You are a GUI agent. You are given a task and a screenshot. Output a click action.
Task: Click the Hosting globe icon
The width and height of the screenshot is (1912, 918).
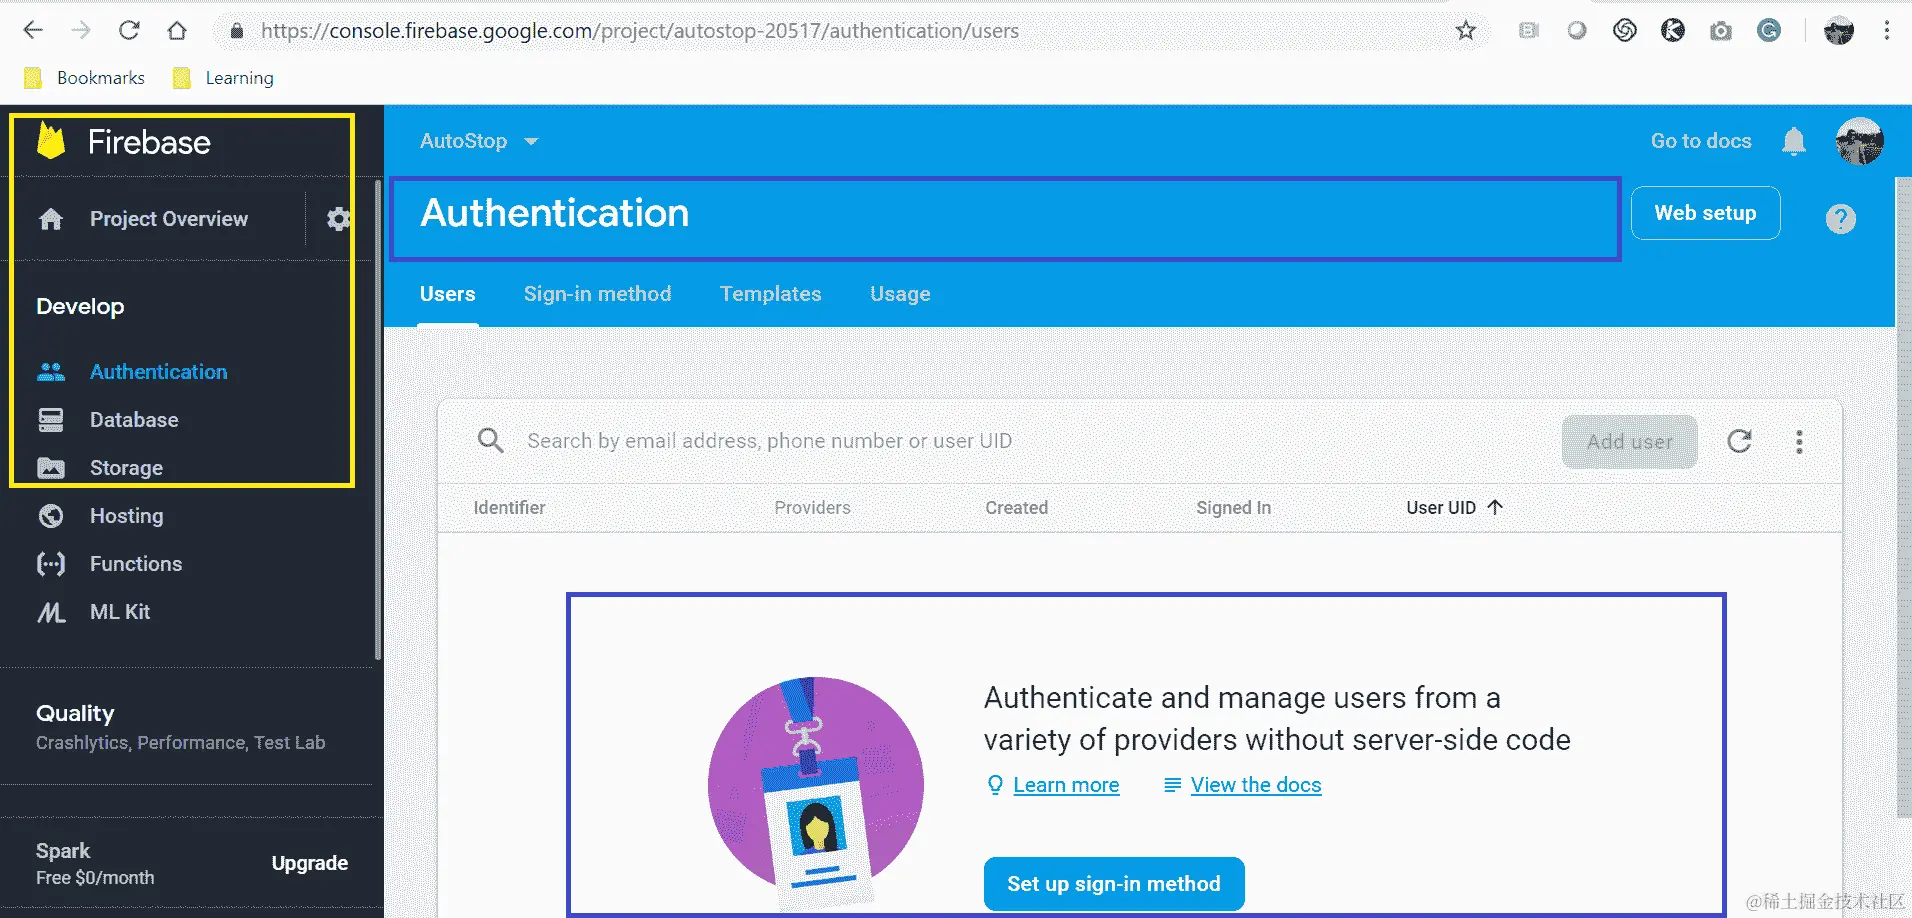click(51, 516)
